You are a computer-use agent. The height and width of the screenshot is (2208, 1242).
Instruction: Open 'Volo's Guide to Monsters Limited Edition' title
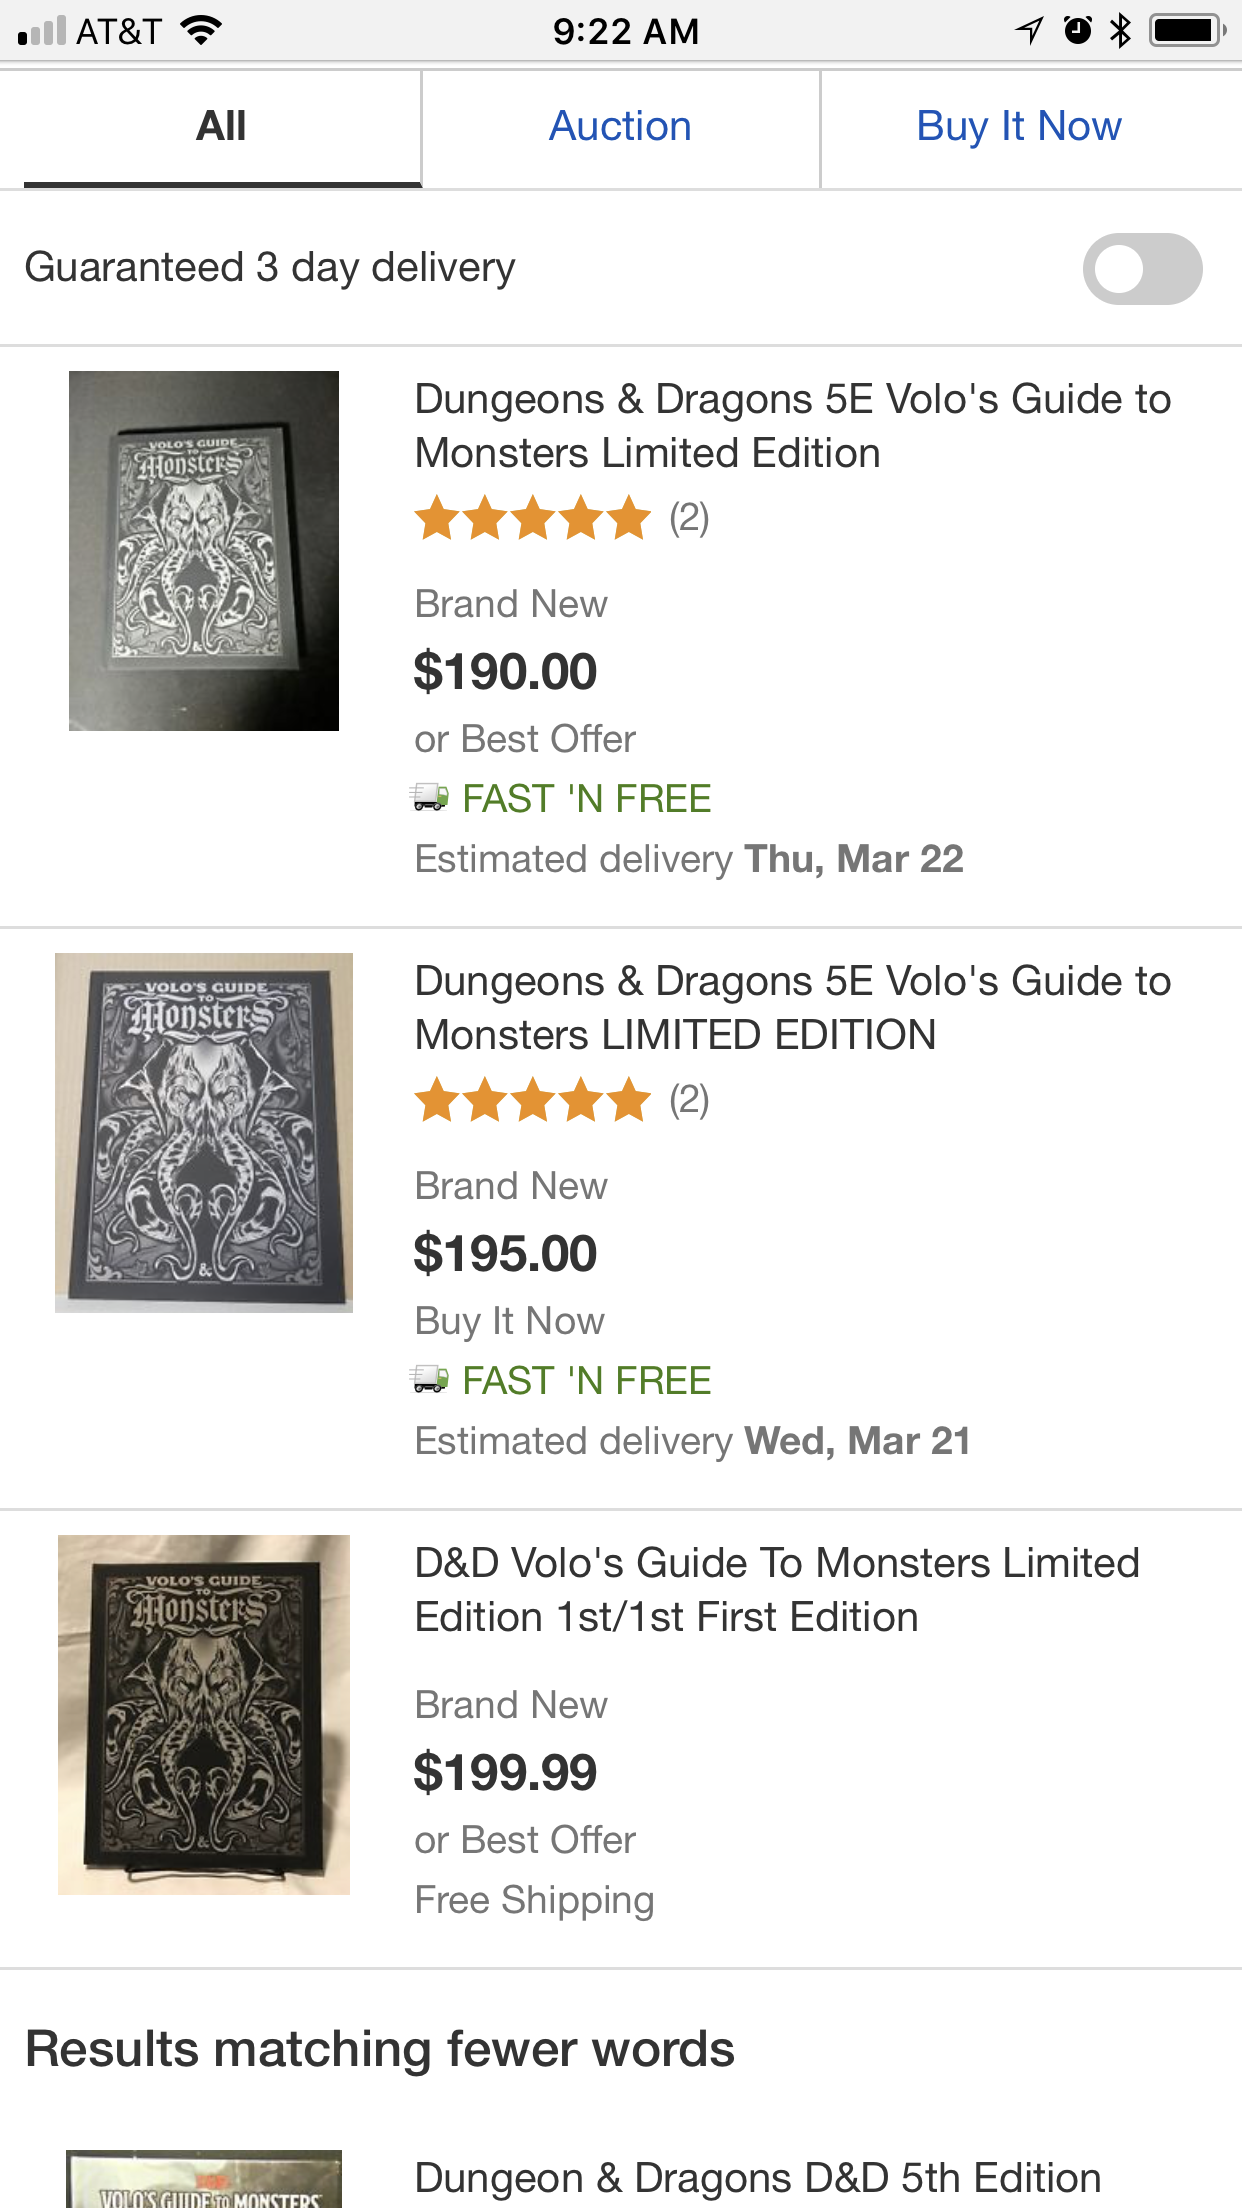pyautogui.click(x=792, y=426)
